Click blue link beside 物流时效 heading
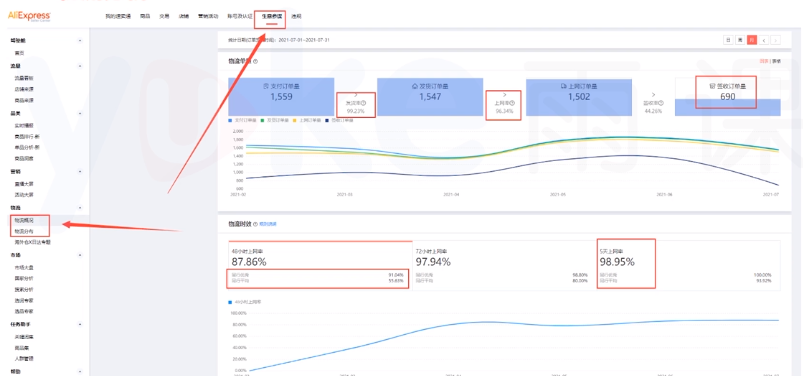Image resolution: width=803 pixels, height=376 pixels. (x=268, y=224)
